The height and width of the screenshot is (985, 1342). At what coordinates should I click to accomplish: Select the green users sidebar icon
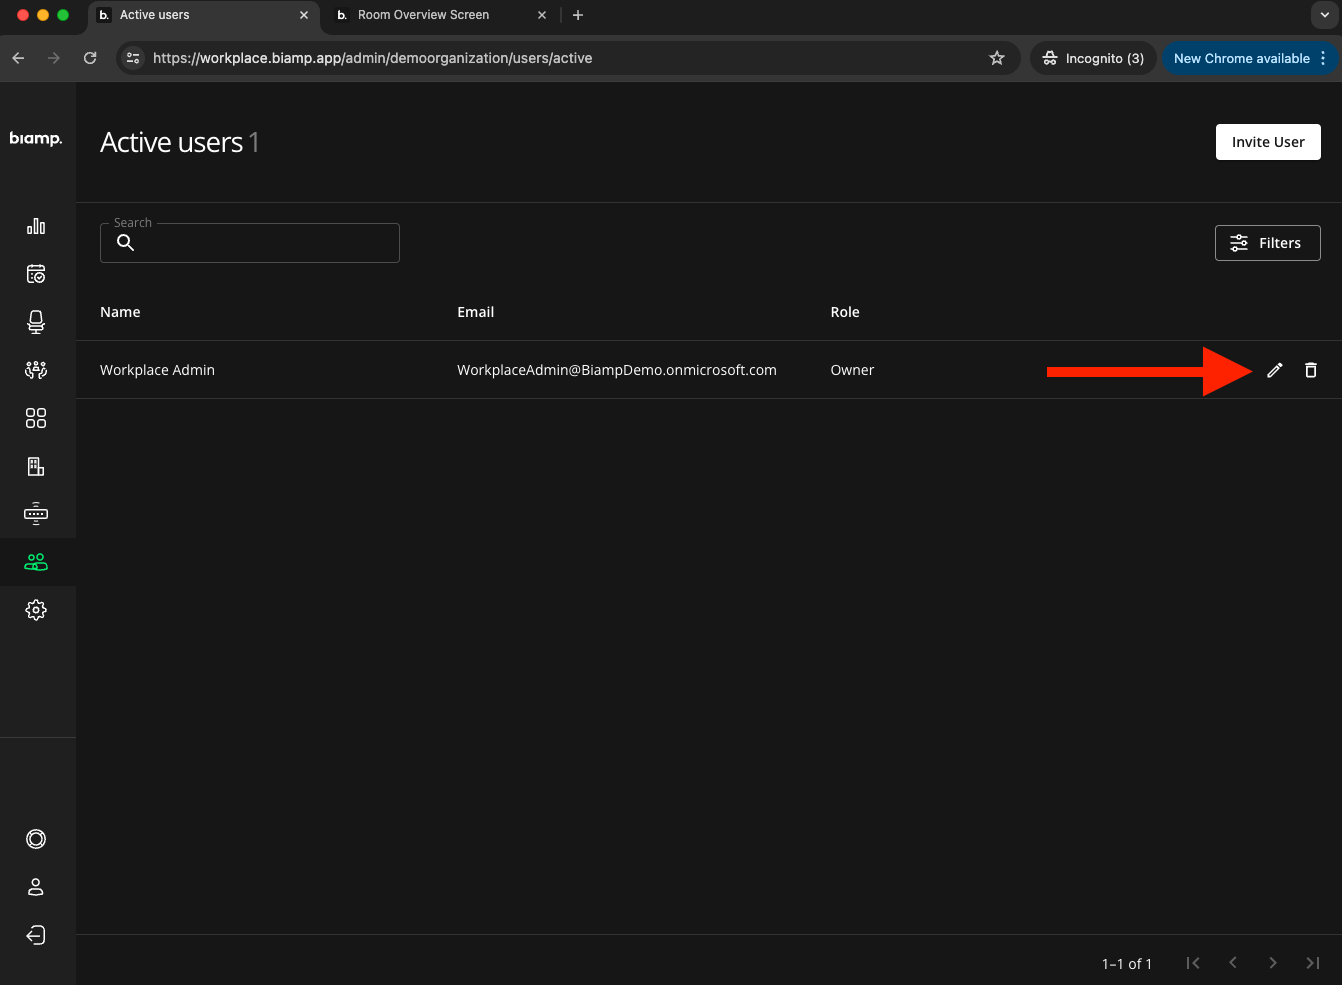click(x=36, y=562)
